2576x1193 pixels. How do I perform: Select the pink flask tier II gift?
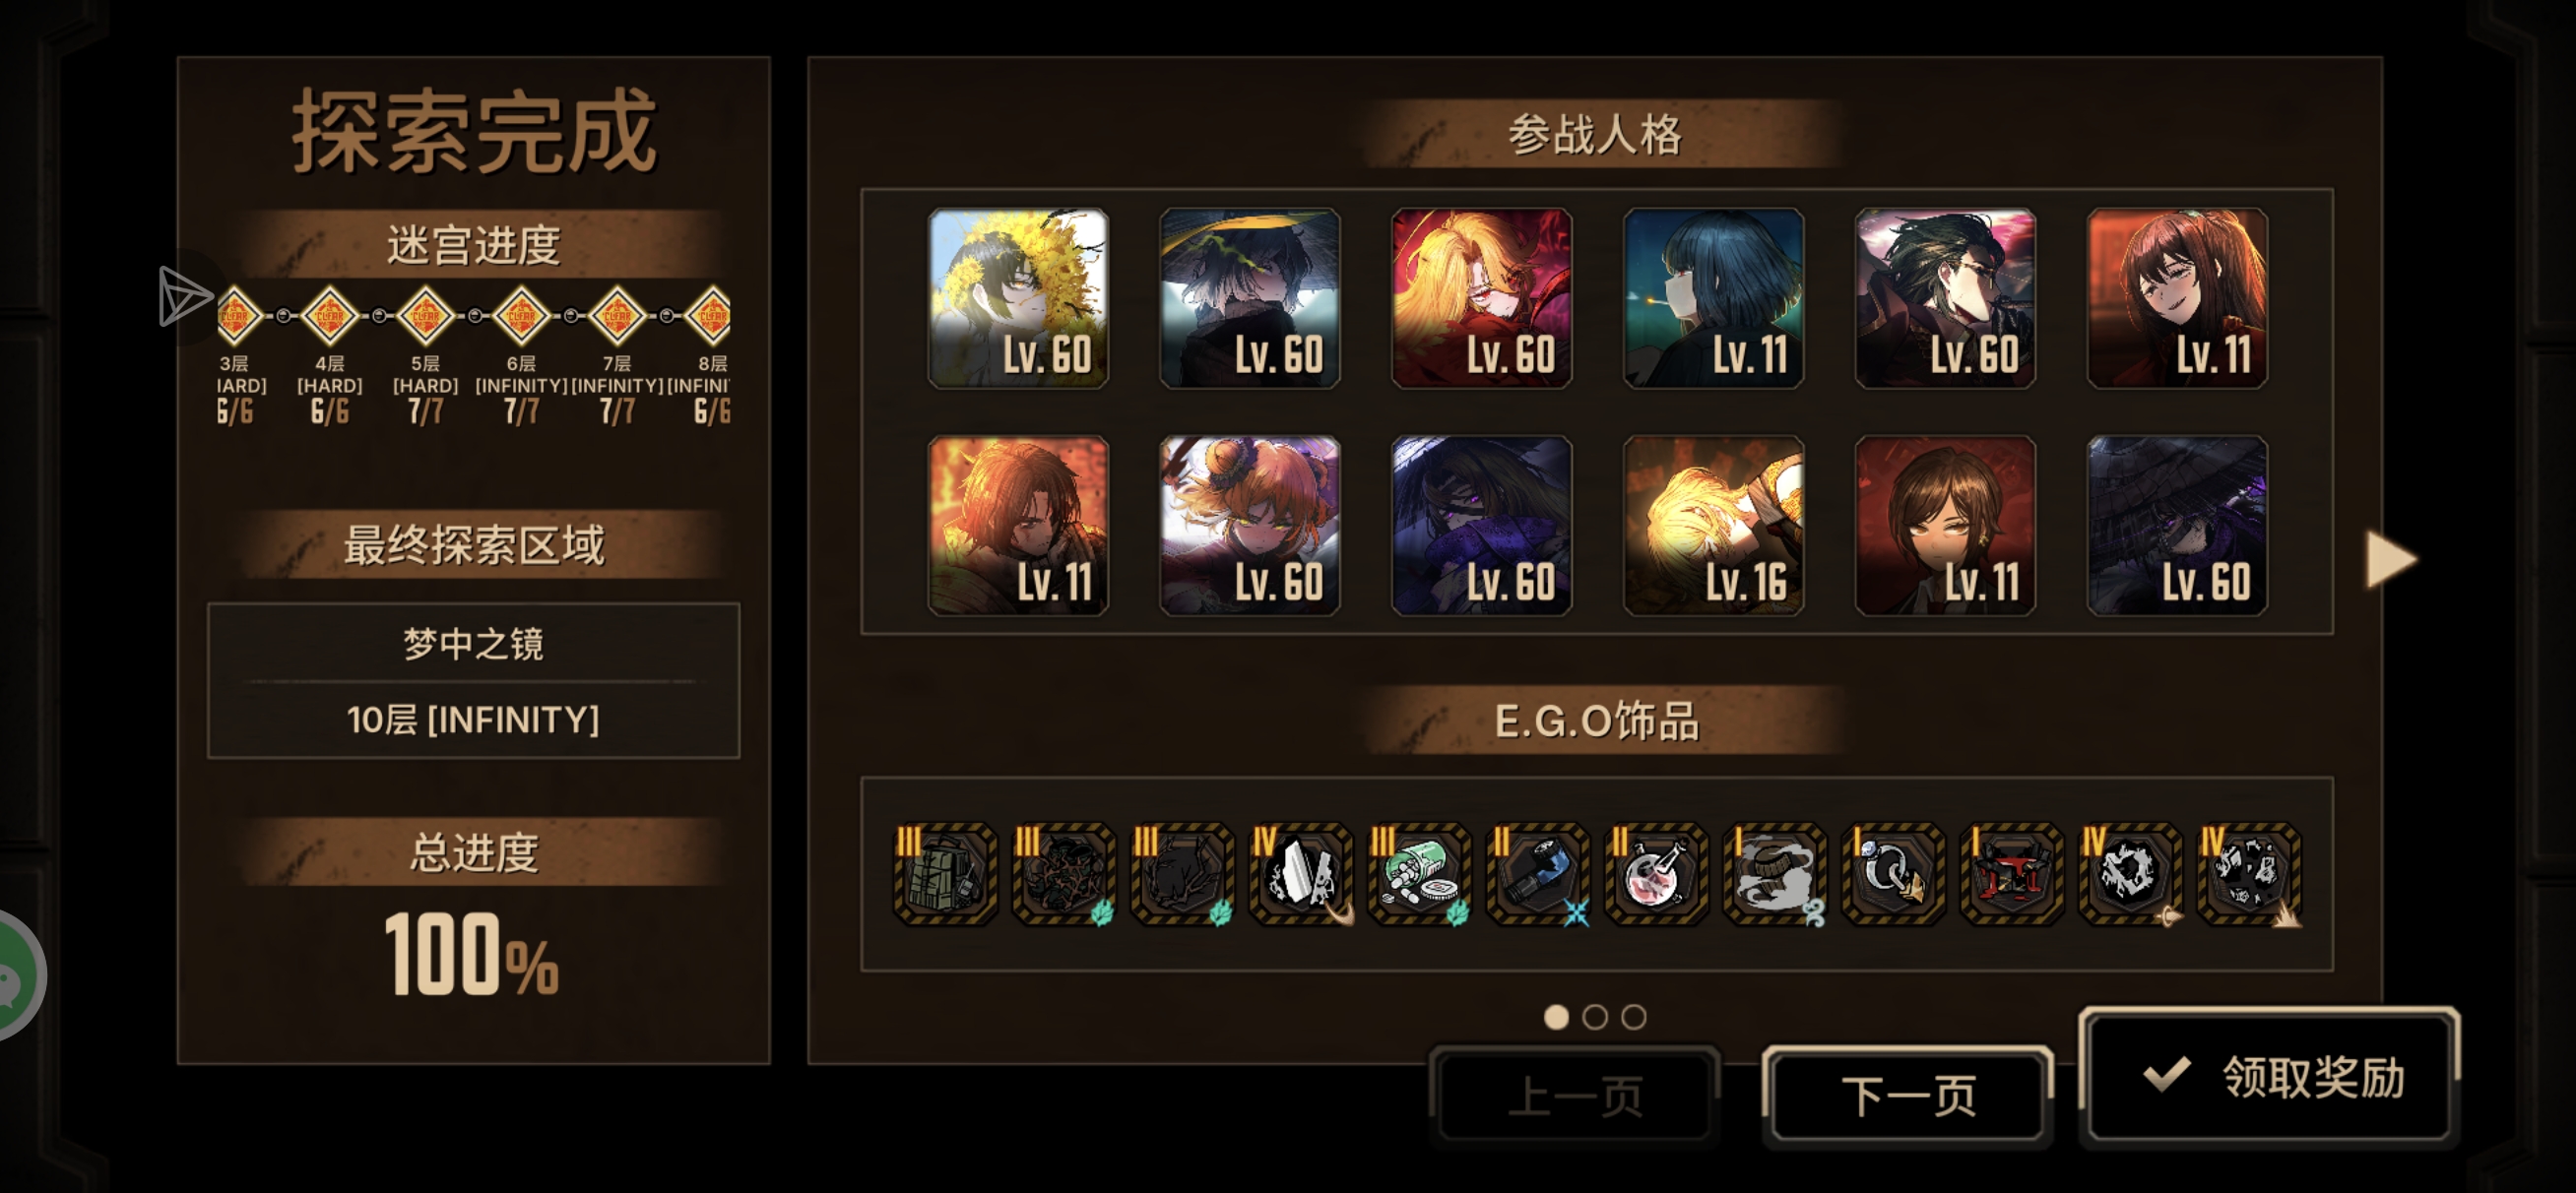pos(1656,874)
